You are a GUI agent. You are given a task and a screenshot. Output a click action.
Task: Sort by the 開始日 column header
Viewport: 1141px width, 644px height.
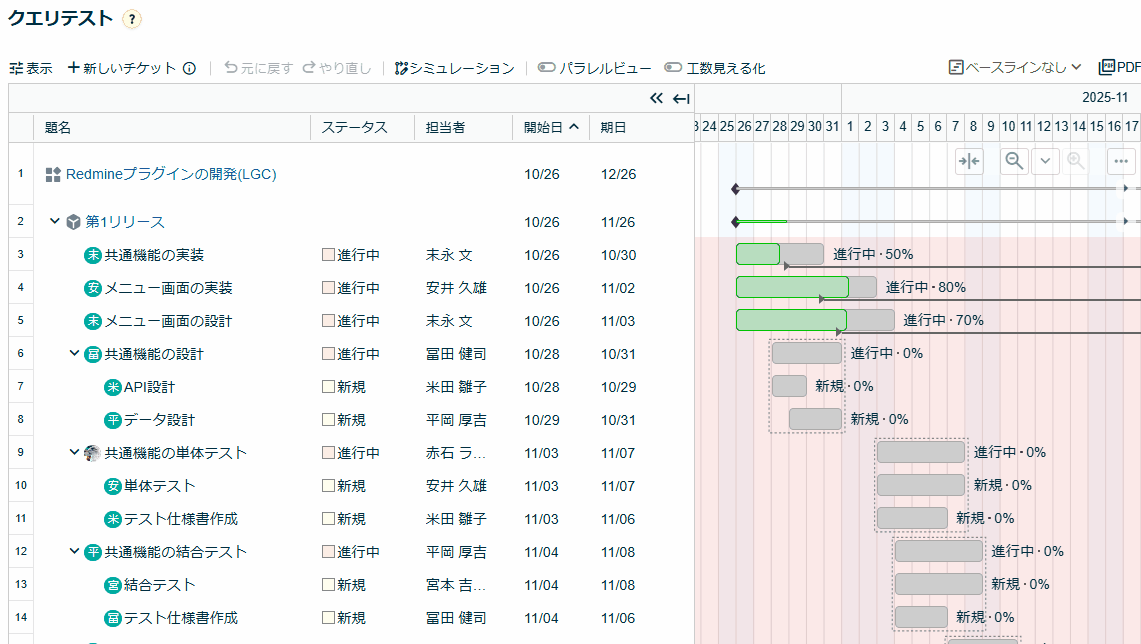[x=545, y=127]
